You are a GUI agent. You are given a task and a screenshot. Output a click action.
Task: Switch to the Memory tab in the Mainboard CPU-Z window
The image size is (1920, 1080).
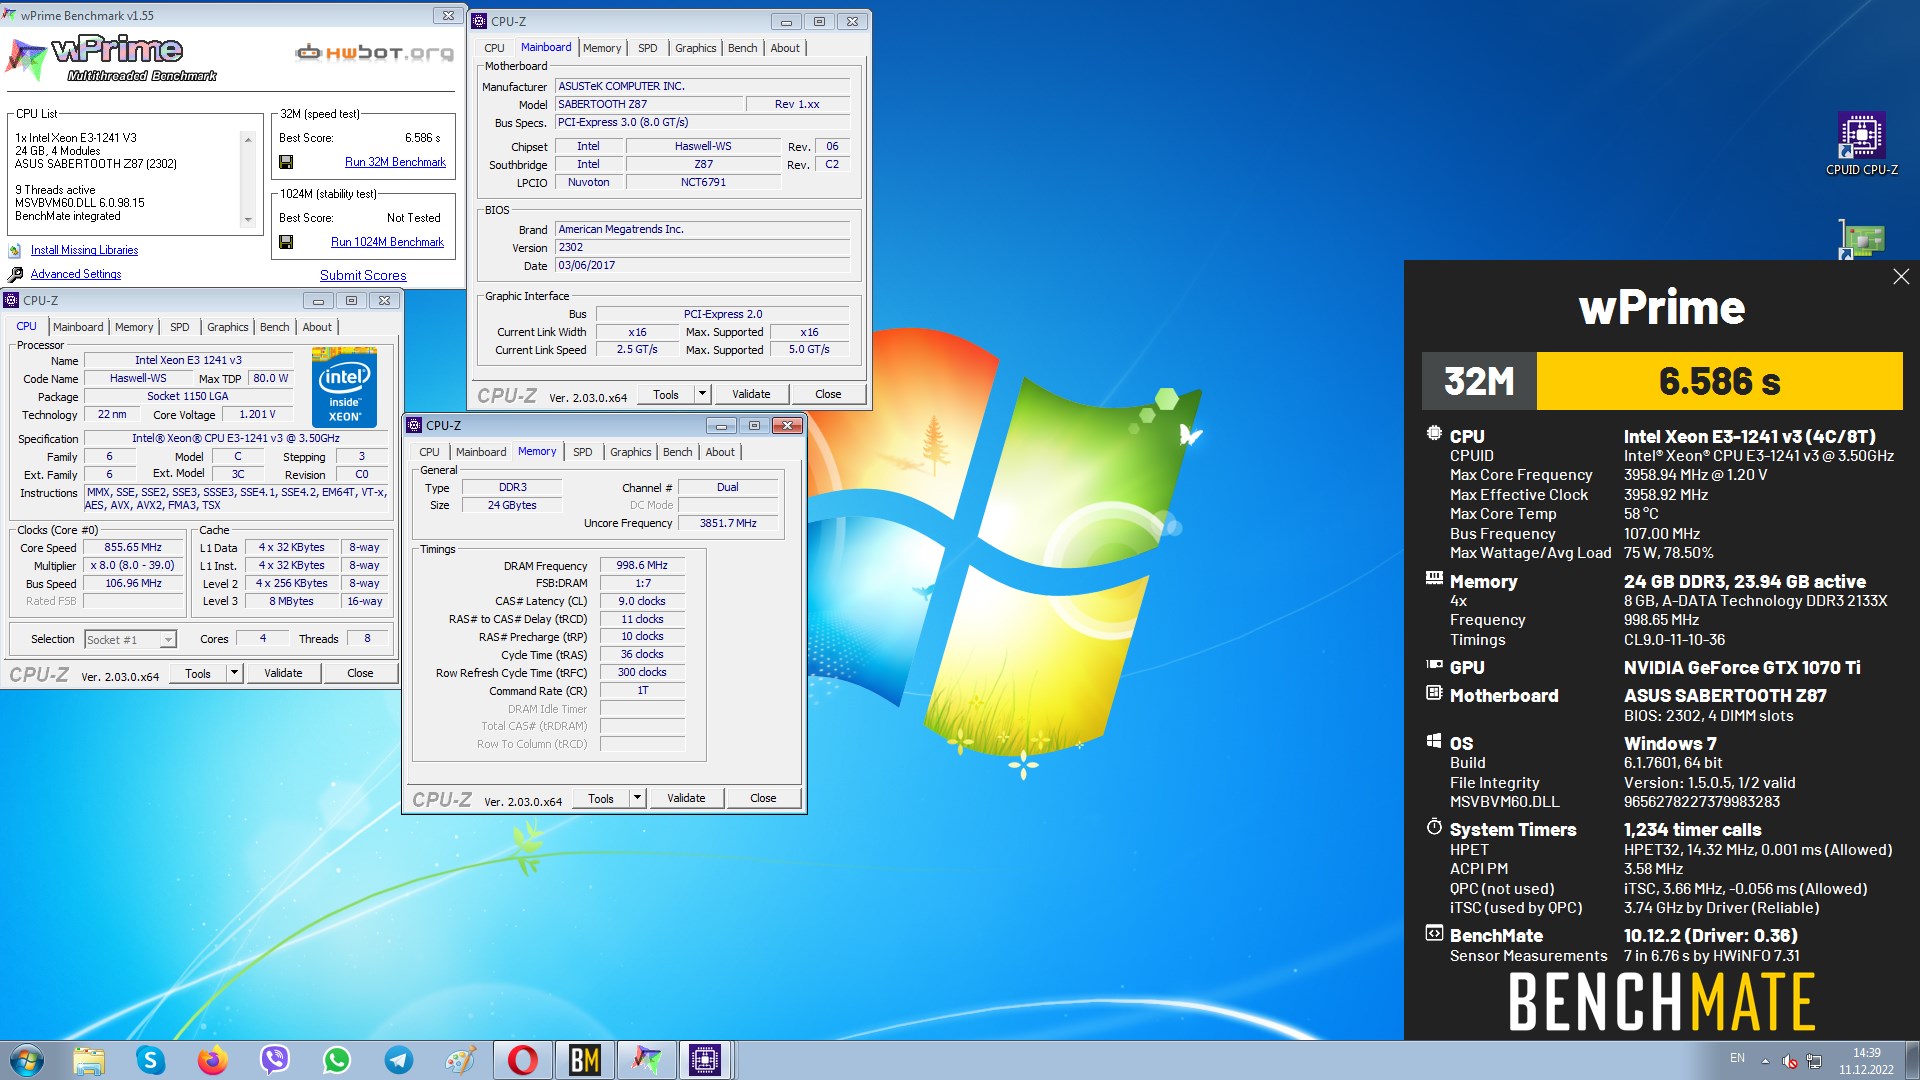602,48
